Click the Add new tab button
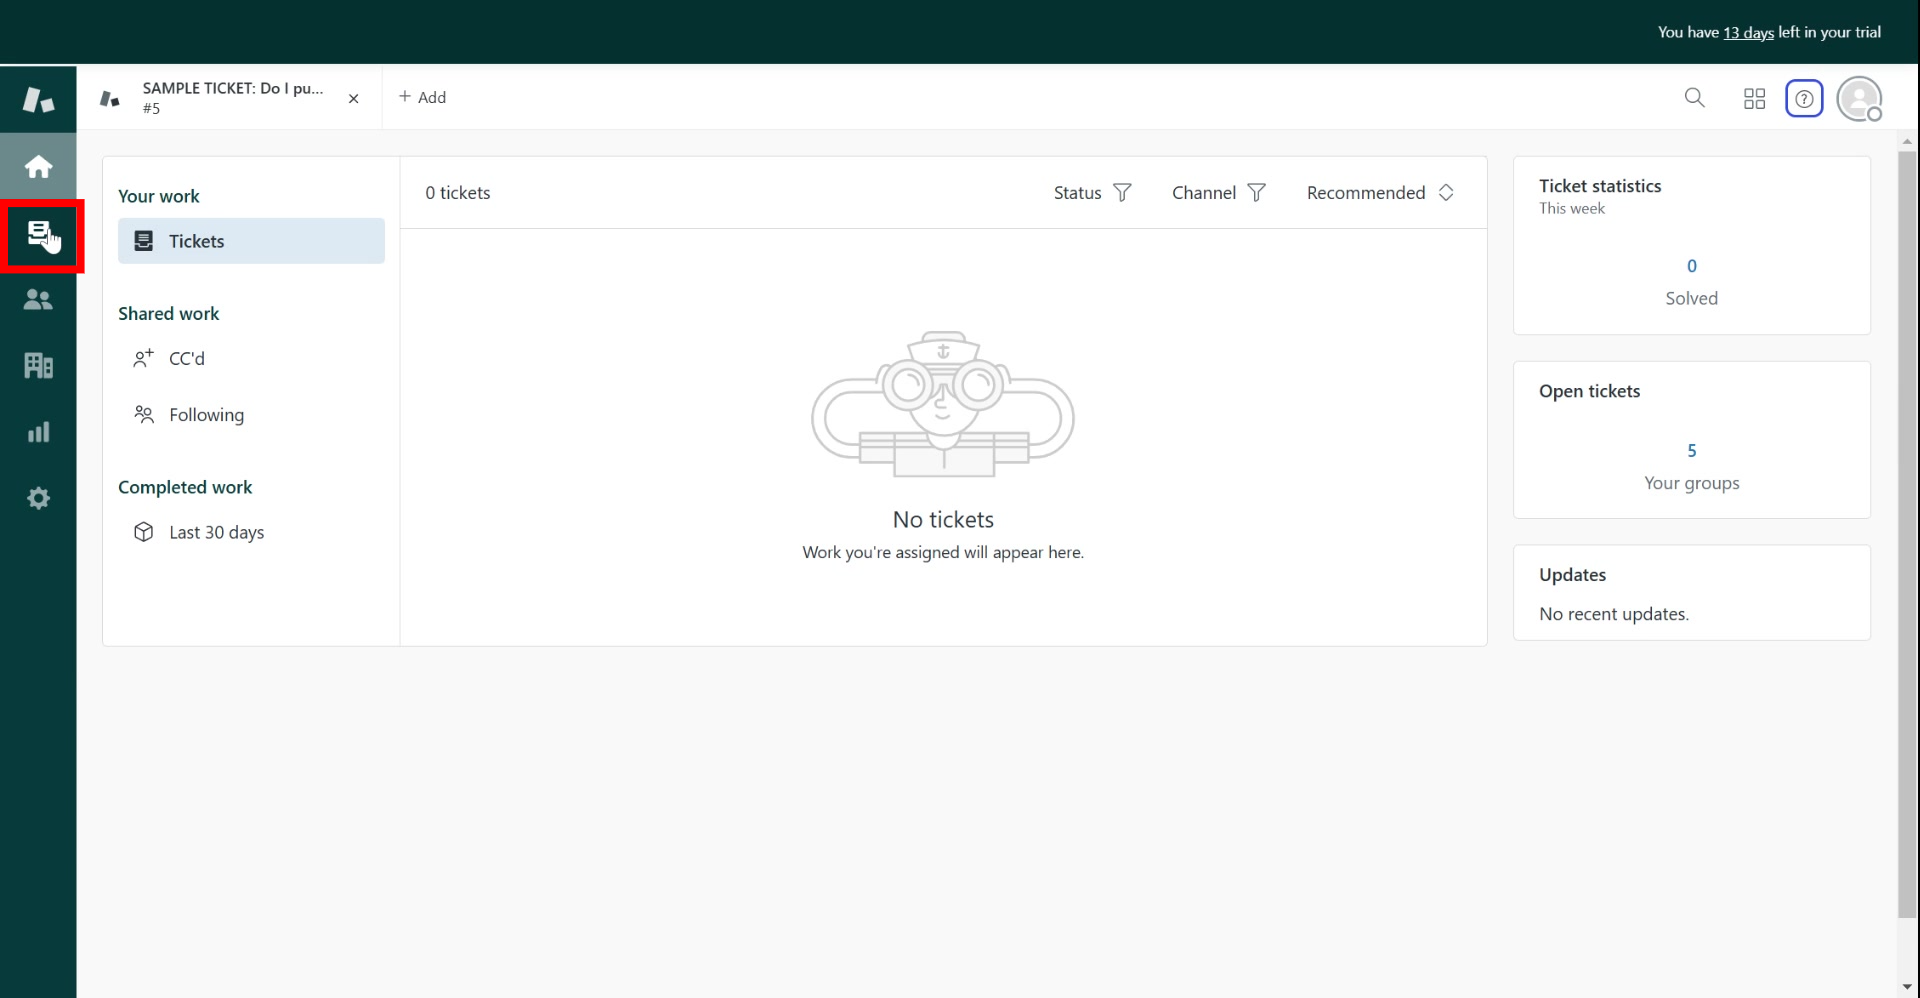This screenshot has height=998, width=1920. (422, 97)
